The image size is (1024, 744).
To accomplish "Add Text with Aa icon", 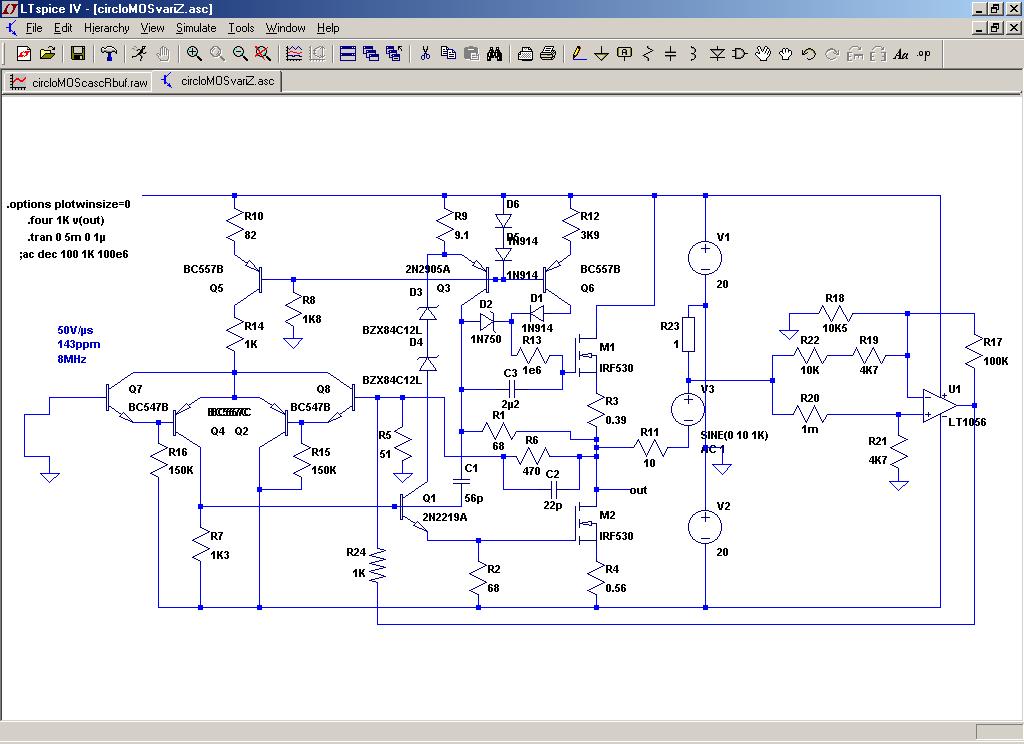I will (x=901, y=54).
